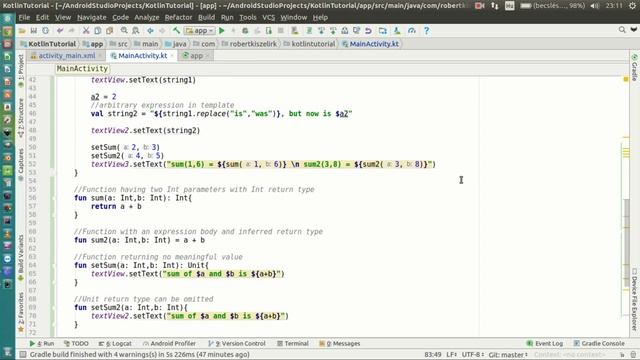
Task: Open the Navigate menu
Action: [x=91, y=17]
